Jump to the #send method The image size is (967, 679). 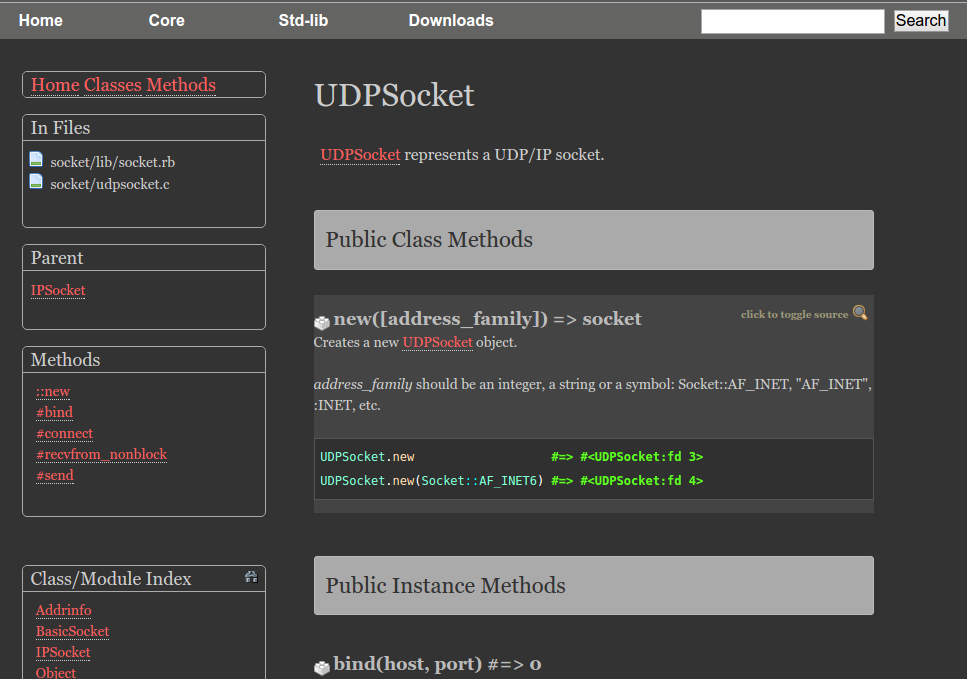[54, 475]
